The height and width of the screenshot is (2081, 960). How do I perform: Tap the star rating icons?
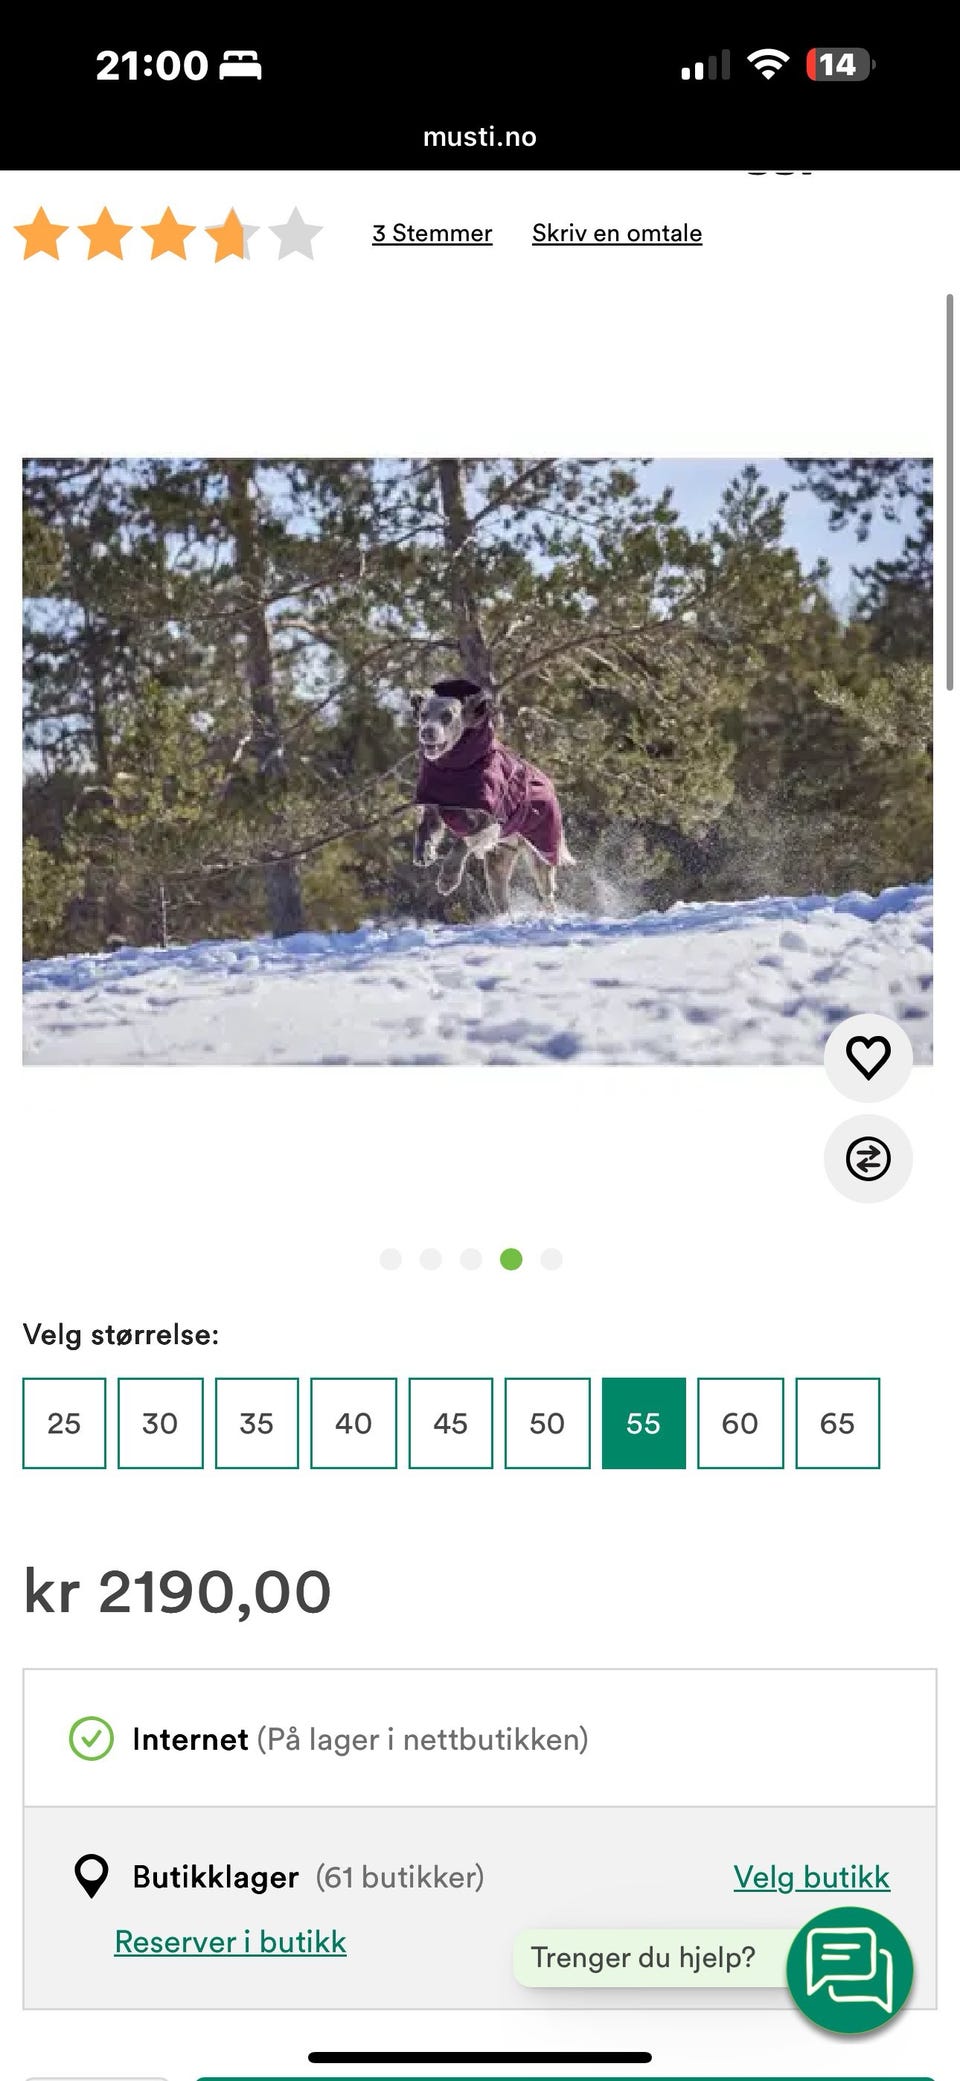168,234
